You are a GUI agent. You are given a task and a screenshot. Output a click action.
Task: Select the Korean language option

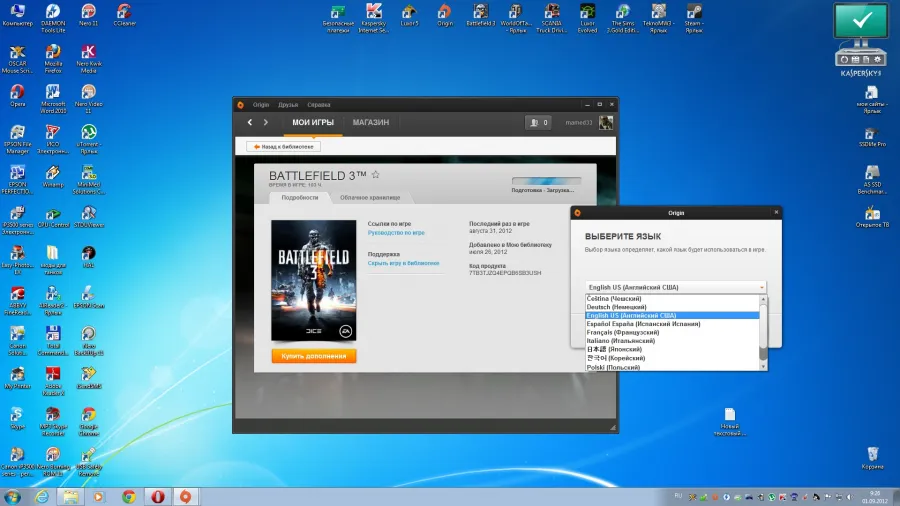(x=672, y=358)
